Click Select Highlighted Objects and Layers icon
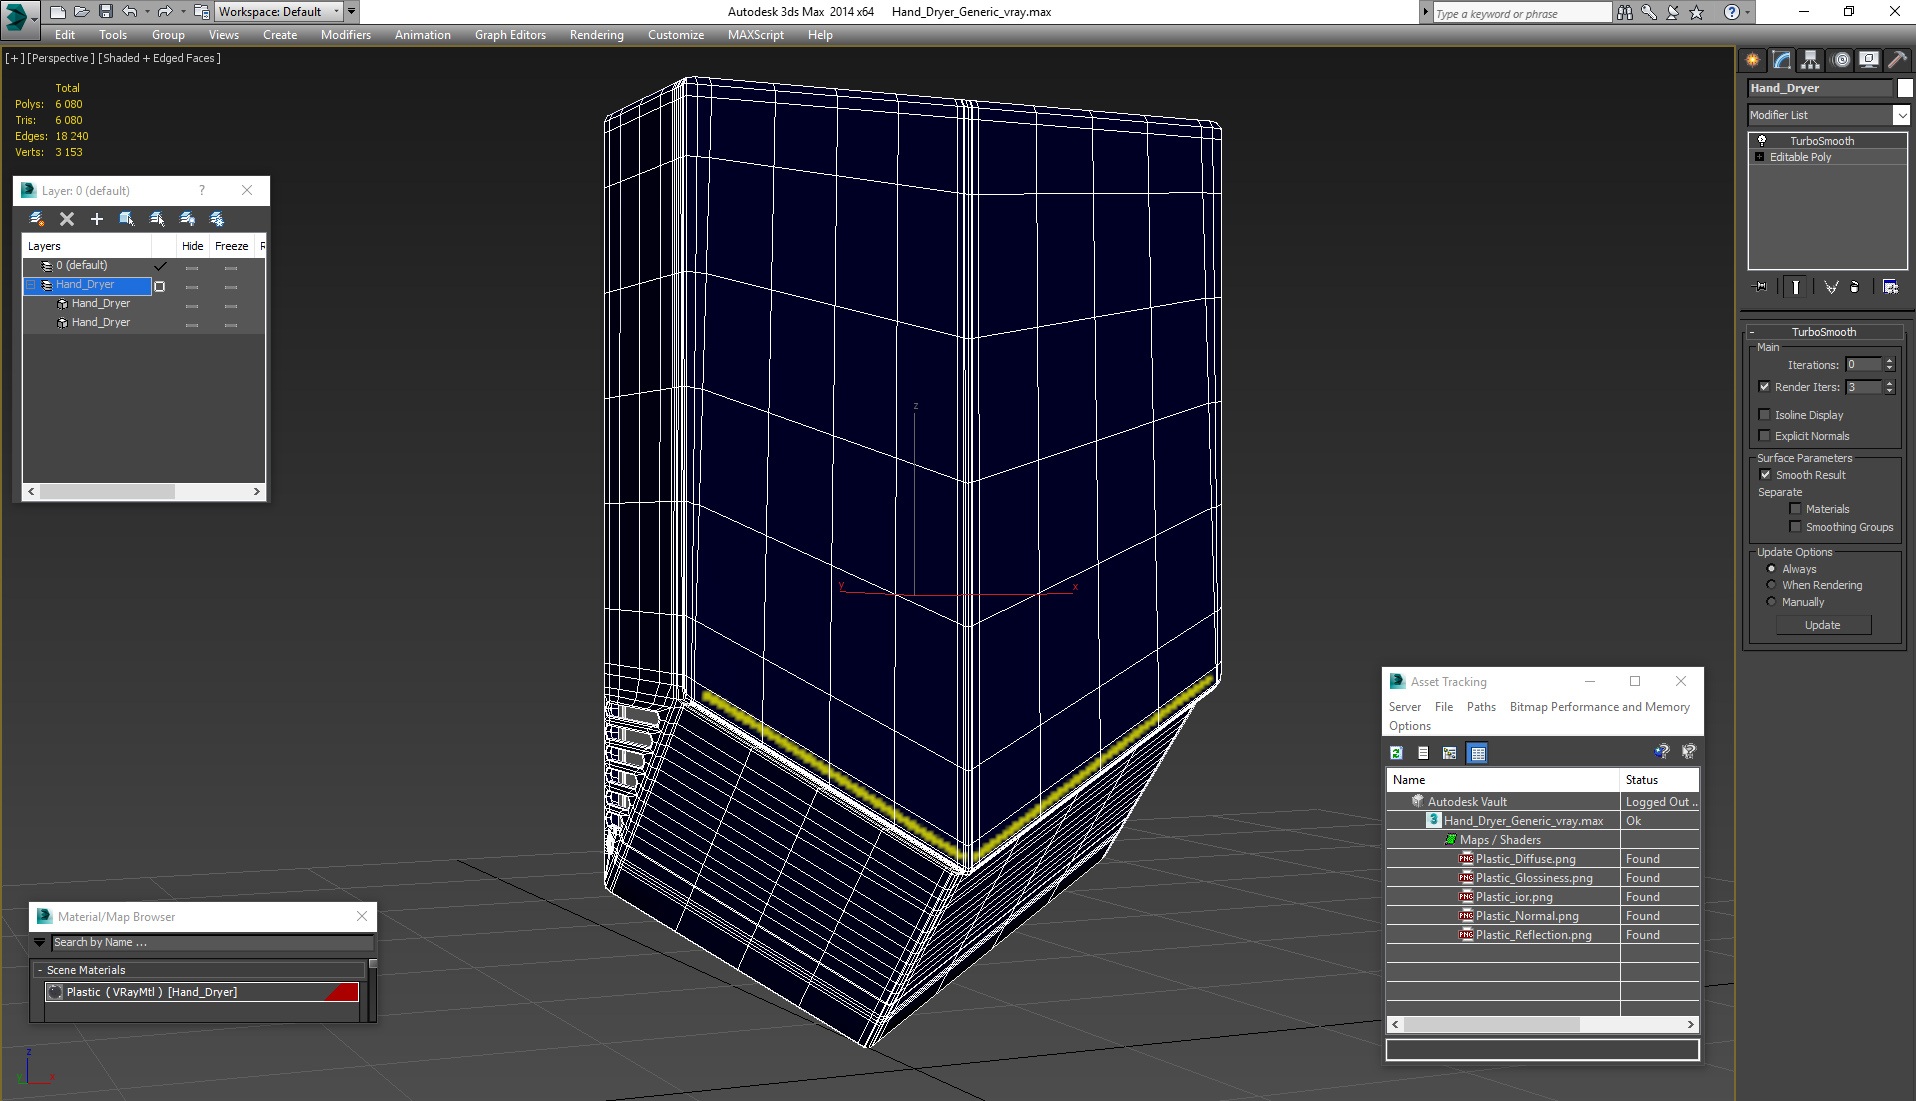This screenshot has height=1101, width=1916. [x=127, y=219]
